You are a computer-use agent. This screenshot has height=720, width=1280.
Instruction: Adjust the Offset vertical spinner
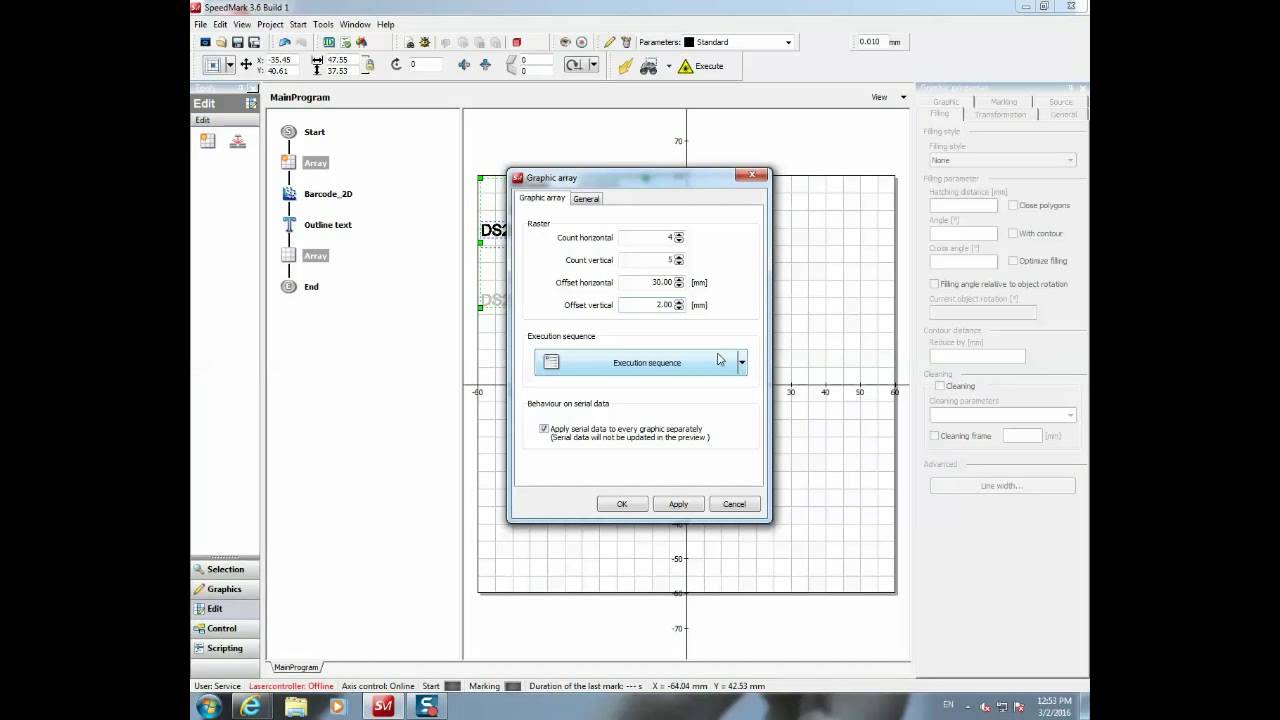679,305
